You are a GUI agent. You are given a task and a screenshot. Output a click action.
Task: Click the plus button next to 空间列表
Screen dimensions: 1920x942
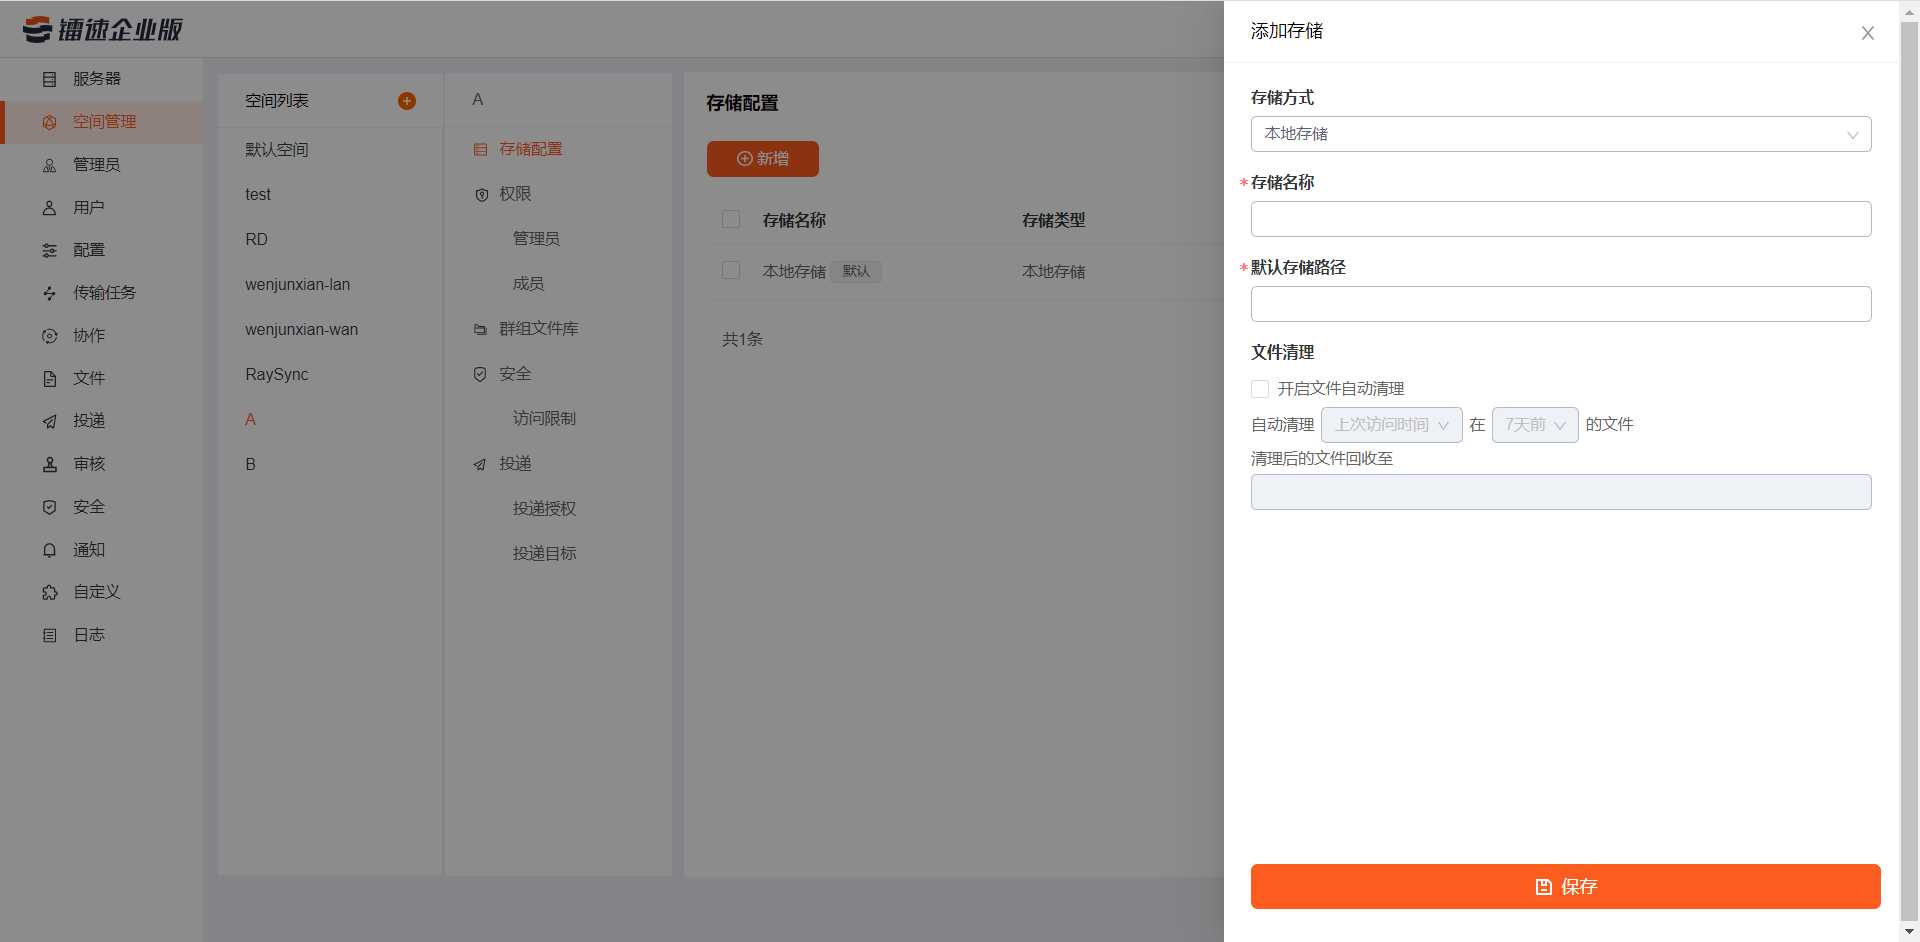point(407,100)
